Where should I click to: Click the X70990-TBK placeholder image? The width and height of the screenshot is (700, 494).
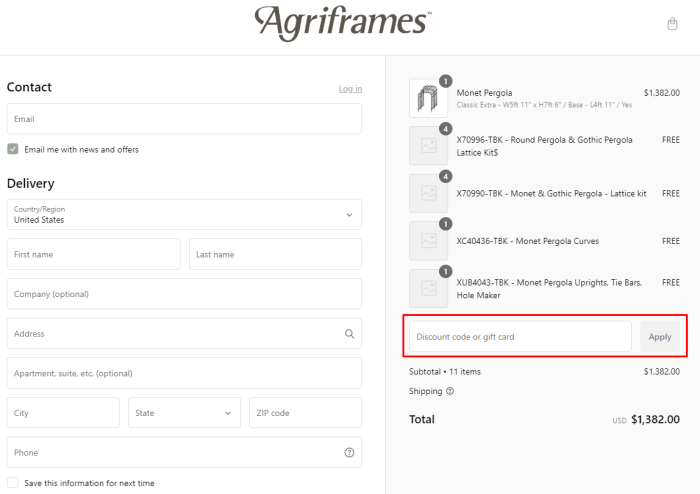[x=428, y=193]
